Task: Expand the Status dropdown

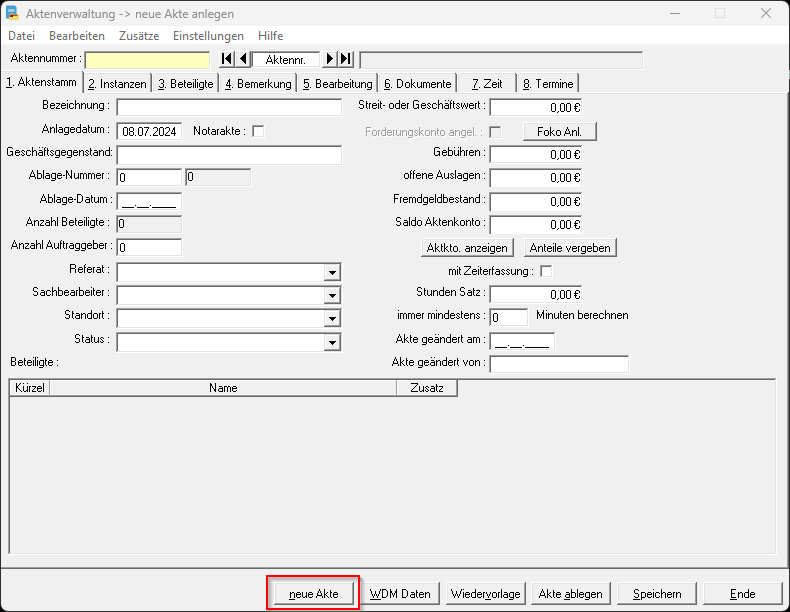Action: pyautogui.click(x=332, y=343)
